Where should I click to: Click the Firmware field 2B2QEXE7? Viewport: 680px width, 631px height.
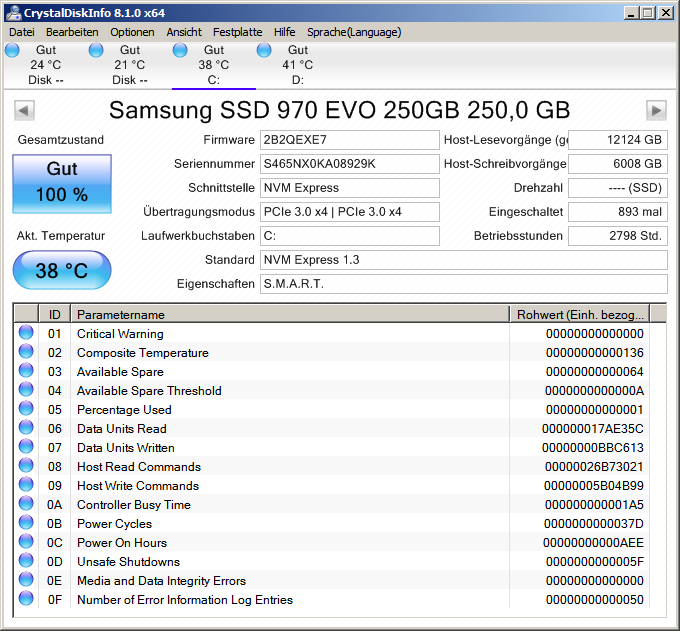(350, 140)
